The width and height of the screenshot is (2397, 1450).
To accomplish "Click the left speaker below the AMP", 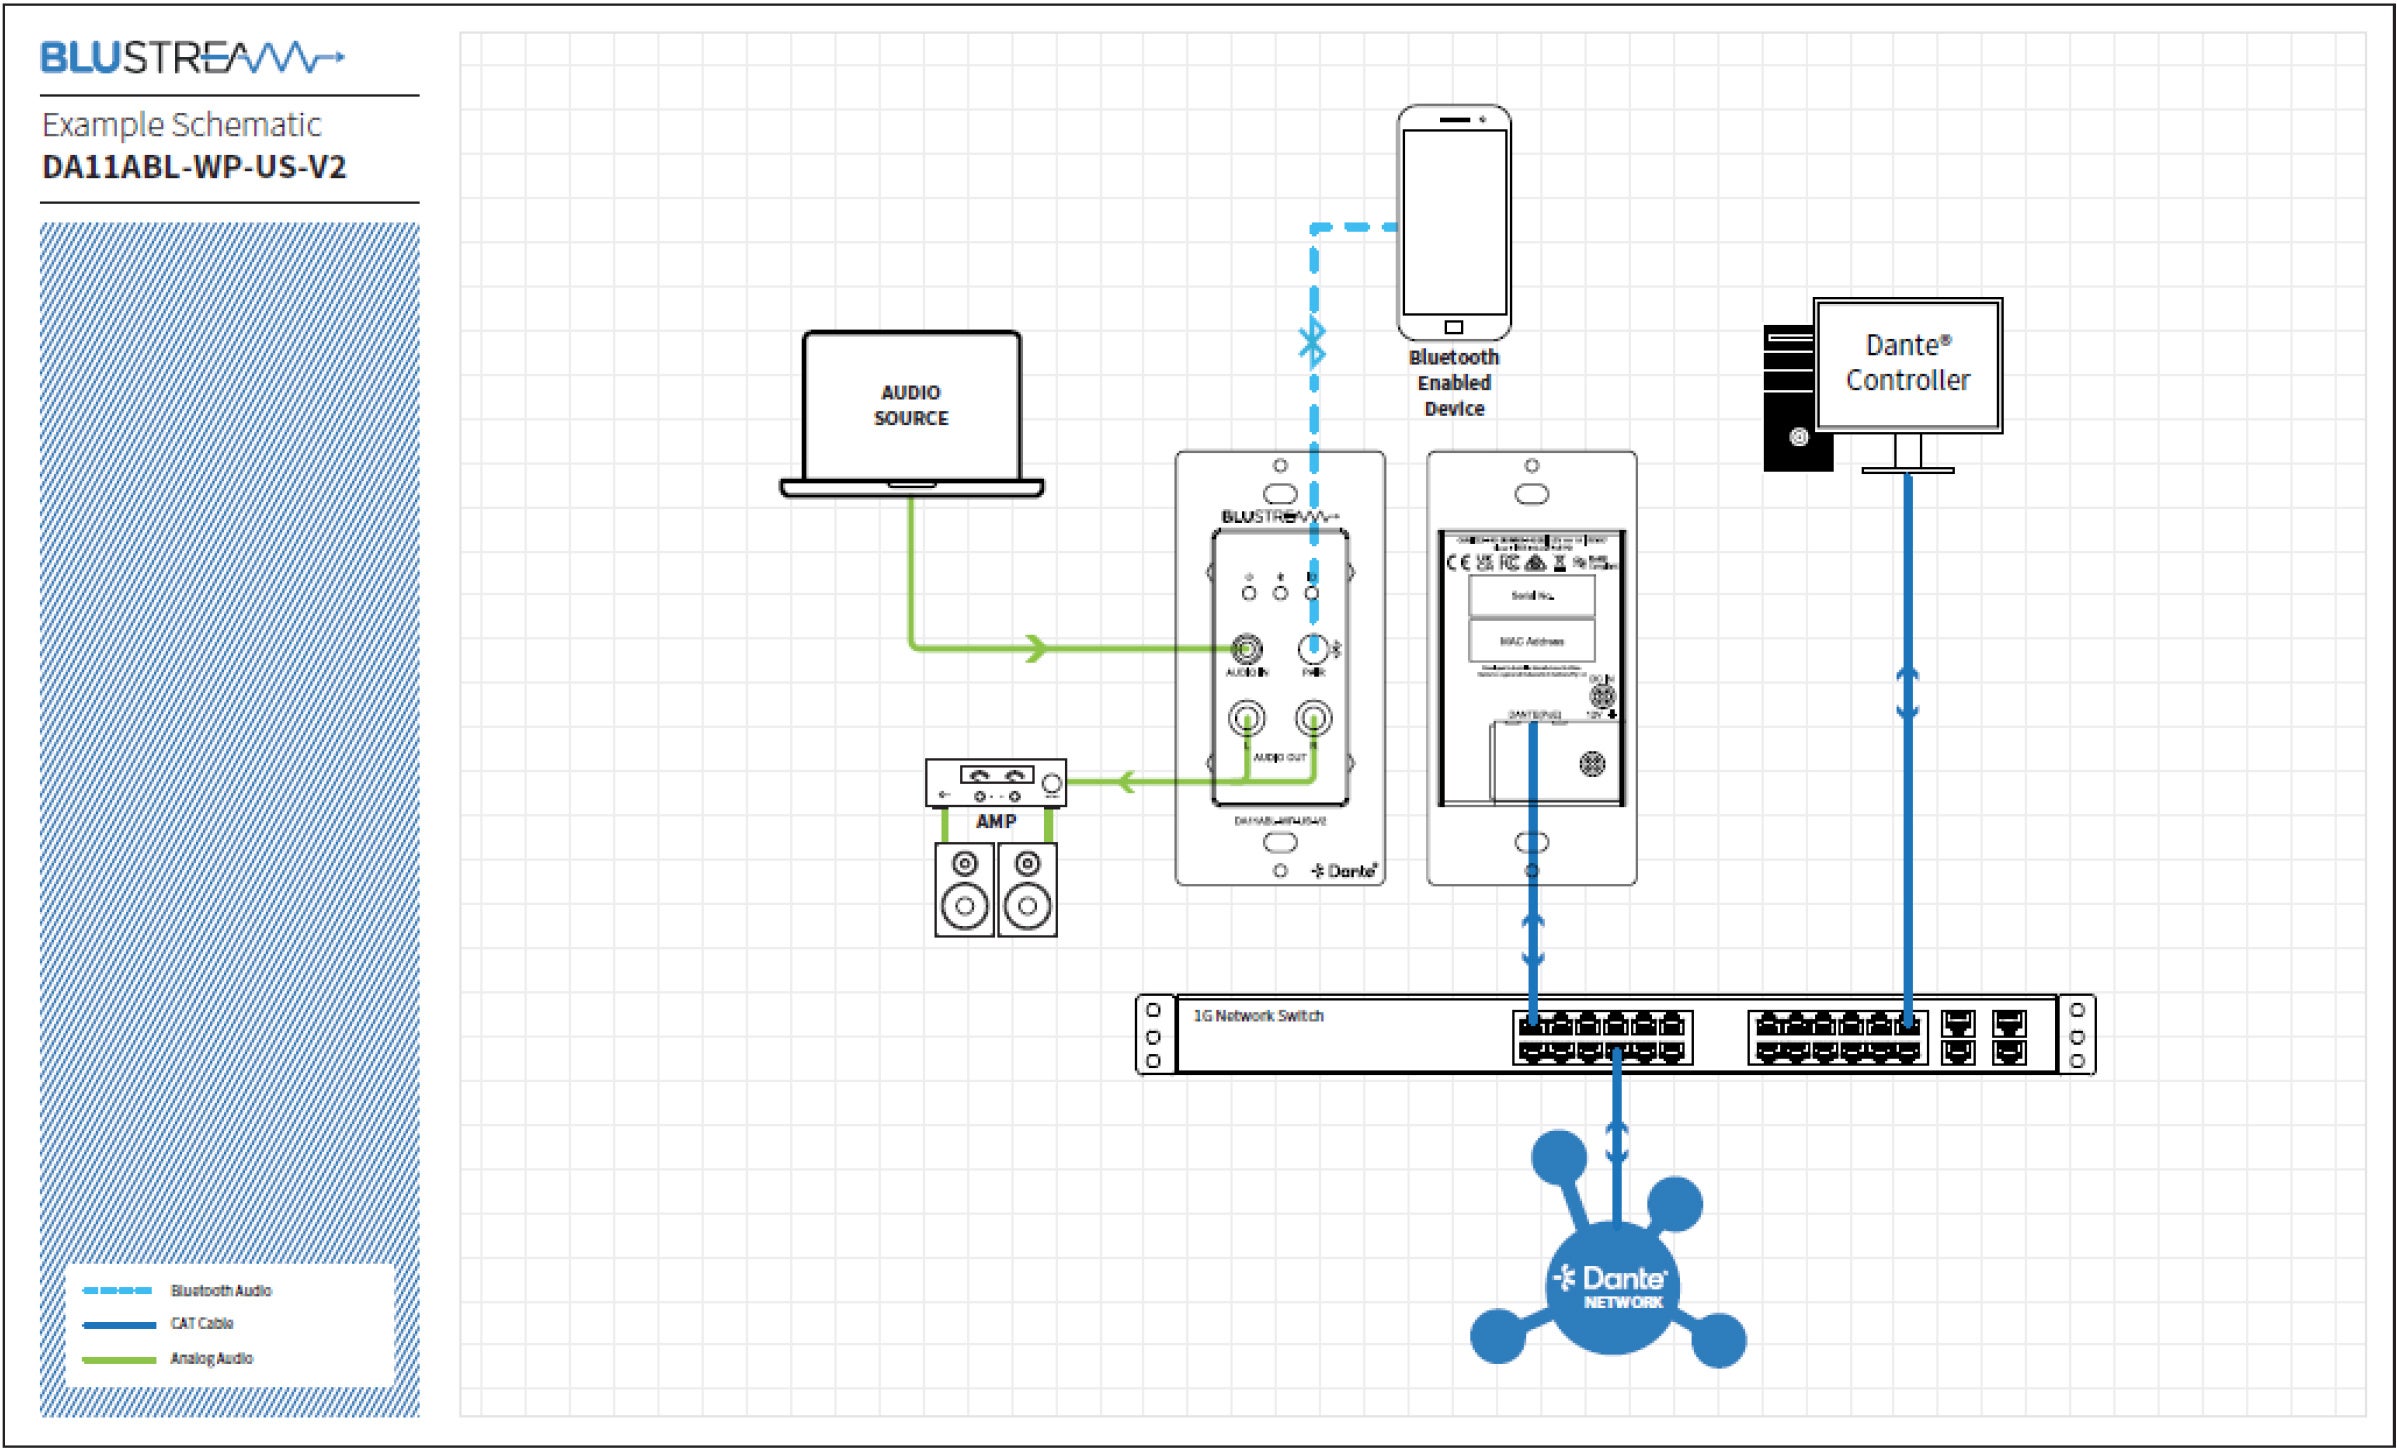I will [963, 889].
